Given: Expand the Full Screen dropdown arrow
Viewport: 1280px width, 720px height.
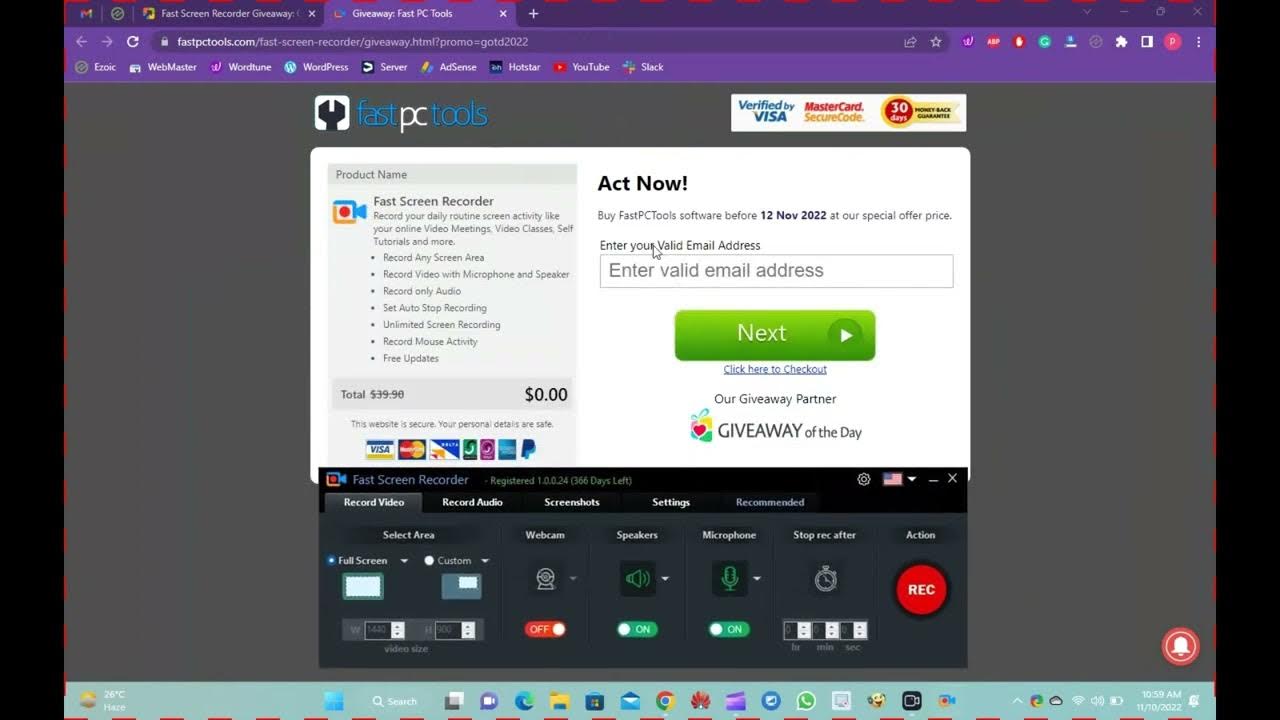Looking at the screenshot, I should click(x=404, y=561).
